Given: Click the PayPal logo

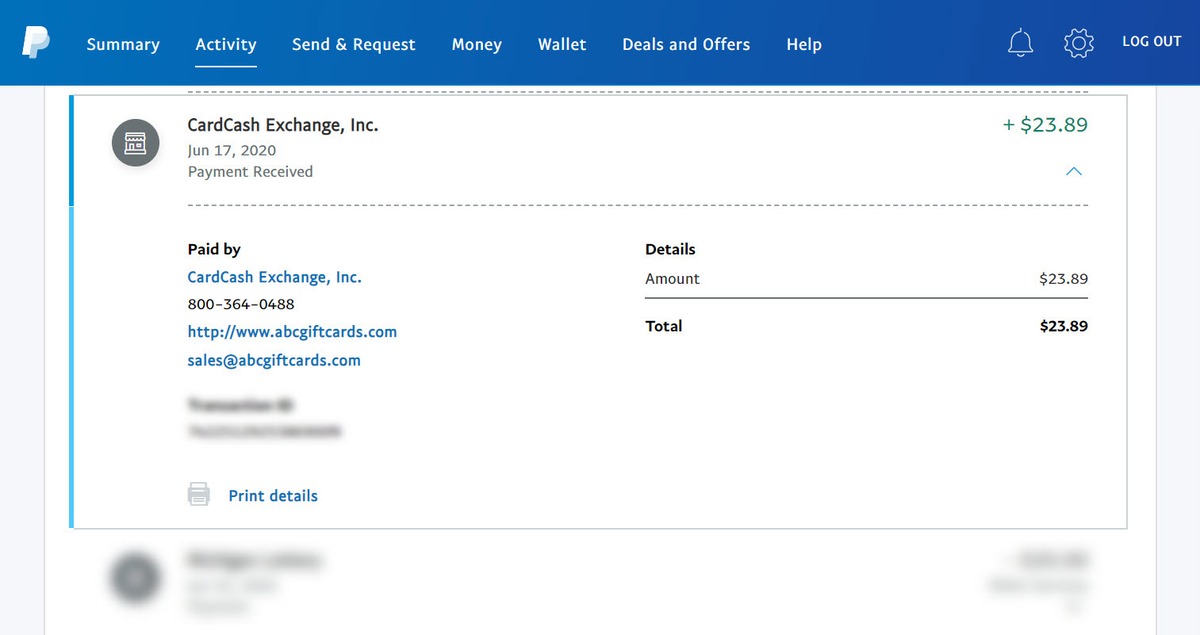Looking at the screenshot, I should click(x=36, y=43).
